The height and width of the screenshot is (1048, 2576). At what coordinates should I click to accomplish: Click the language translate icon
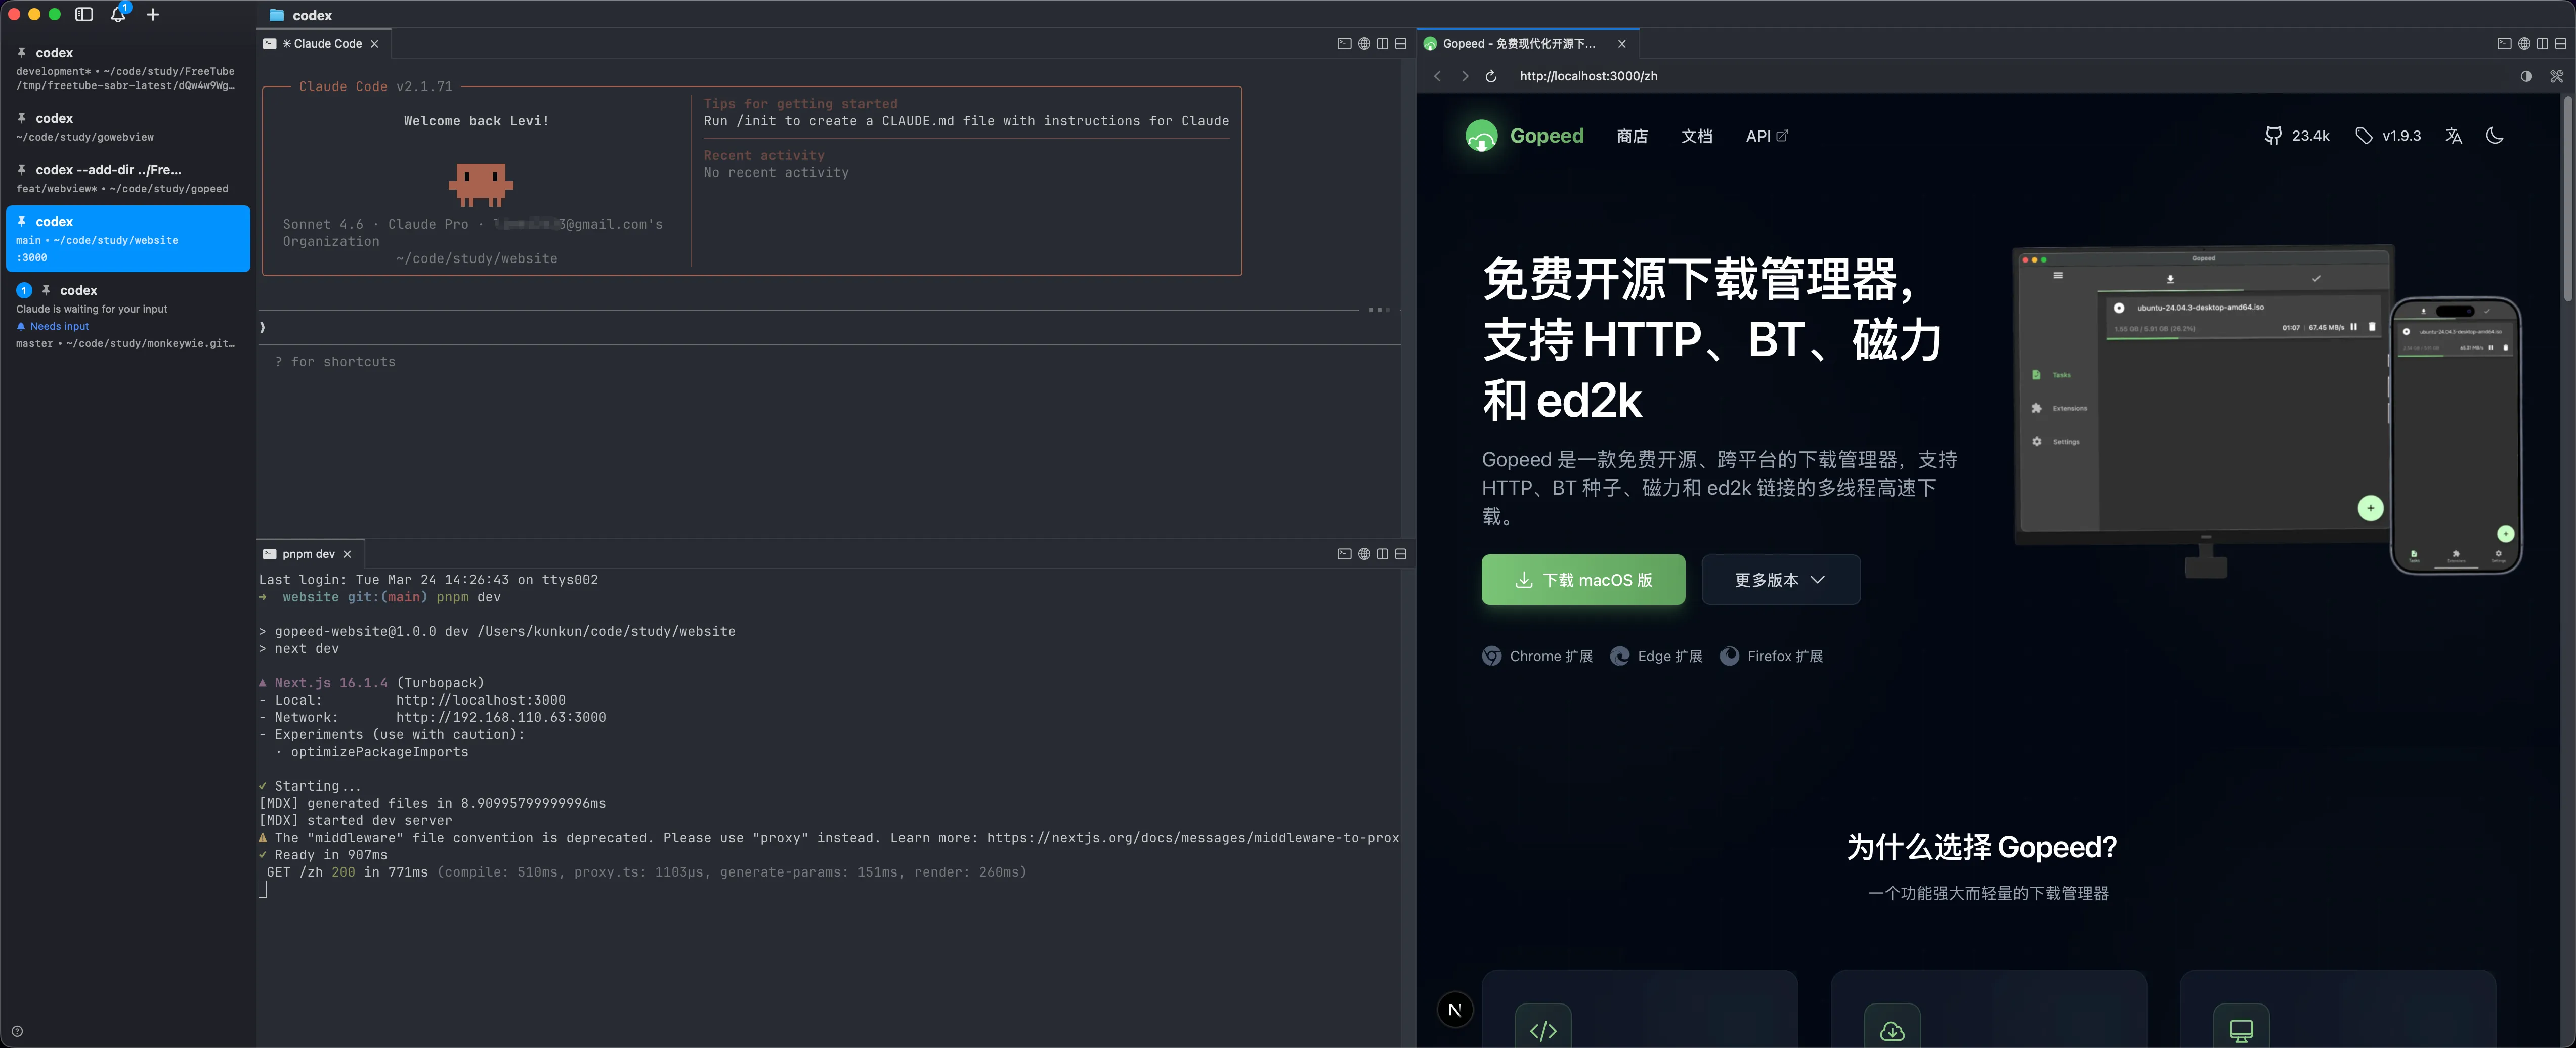click(2453, 136)
